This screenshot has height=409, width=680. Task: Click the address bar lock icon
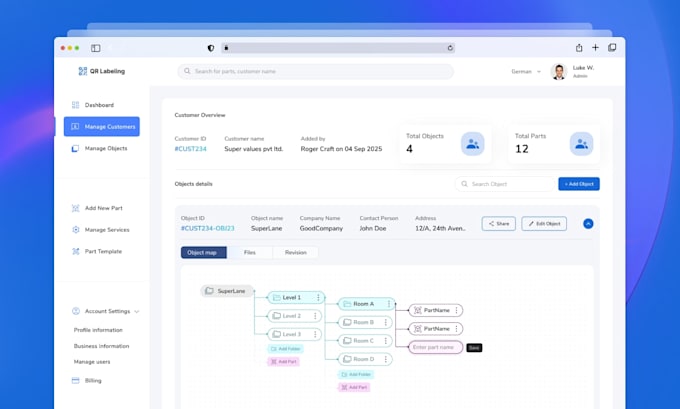226,48
